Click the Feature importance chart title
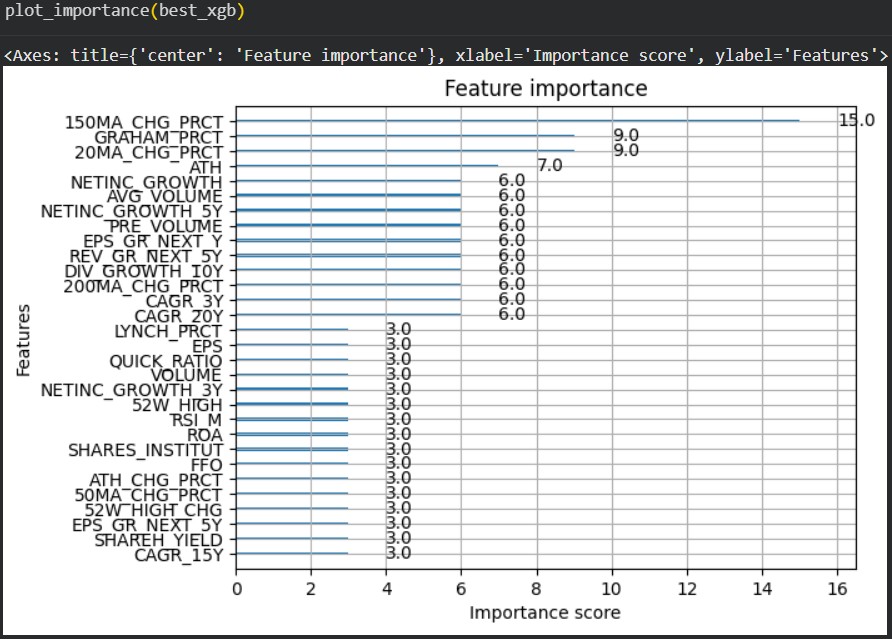The image size is (892, 639). 545,89
